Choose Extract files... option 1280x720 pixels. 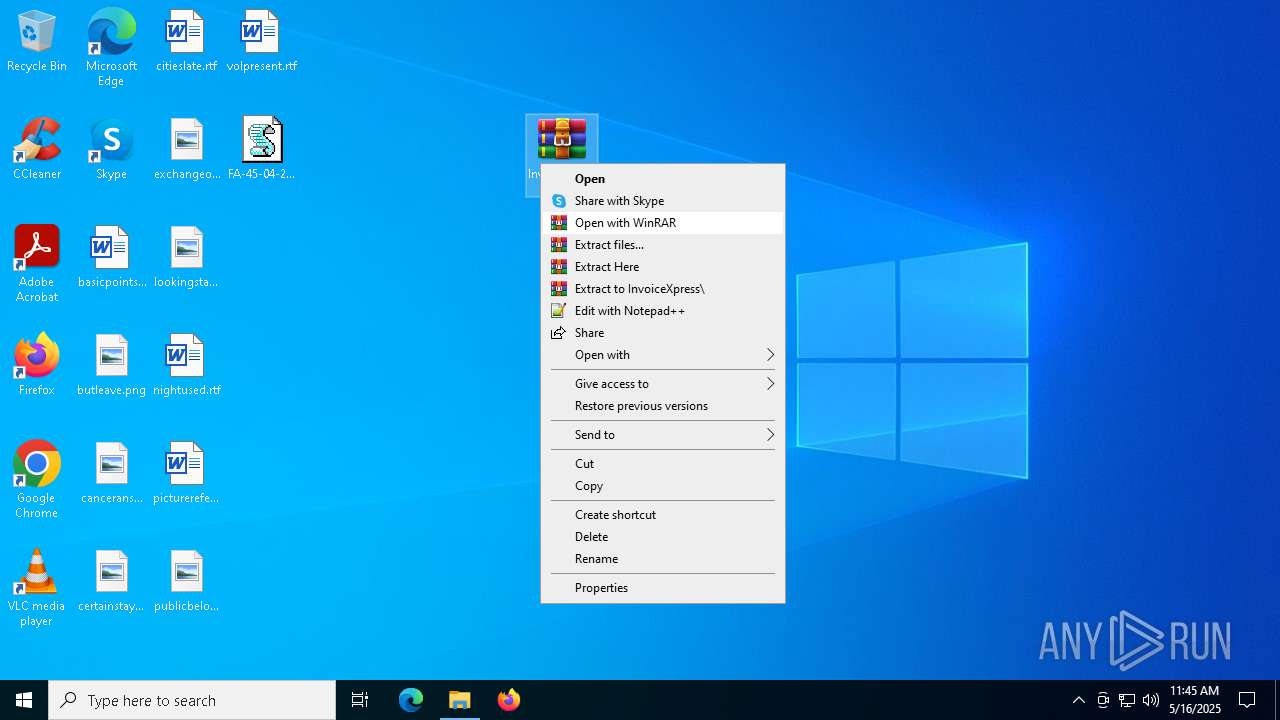[663, 245]
